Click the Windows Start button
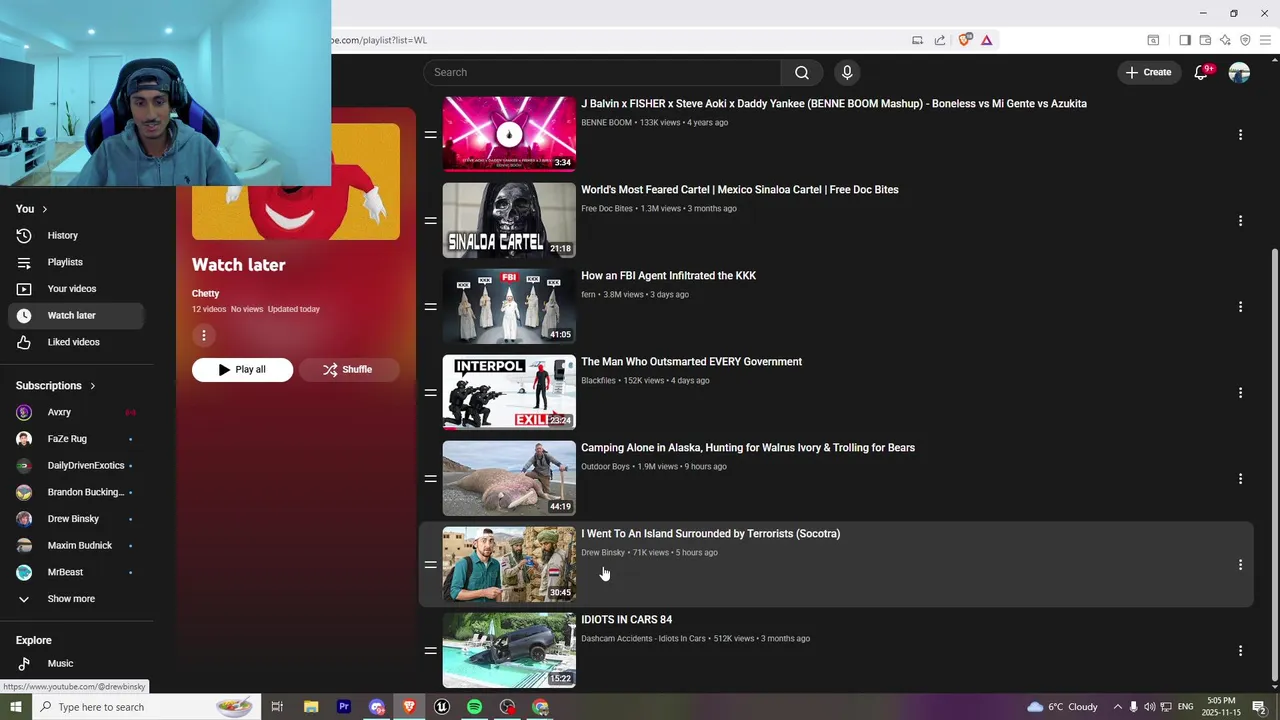The height and width of the screenshot is (720, 1280). (x=15, y=707)
